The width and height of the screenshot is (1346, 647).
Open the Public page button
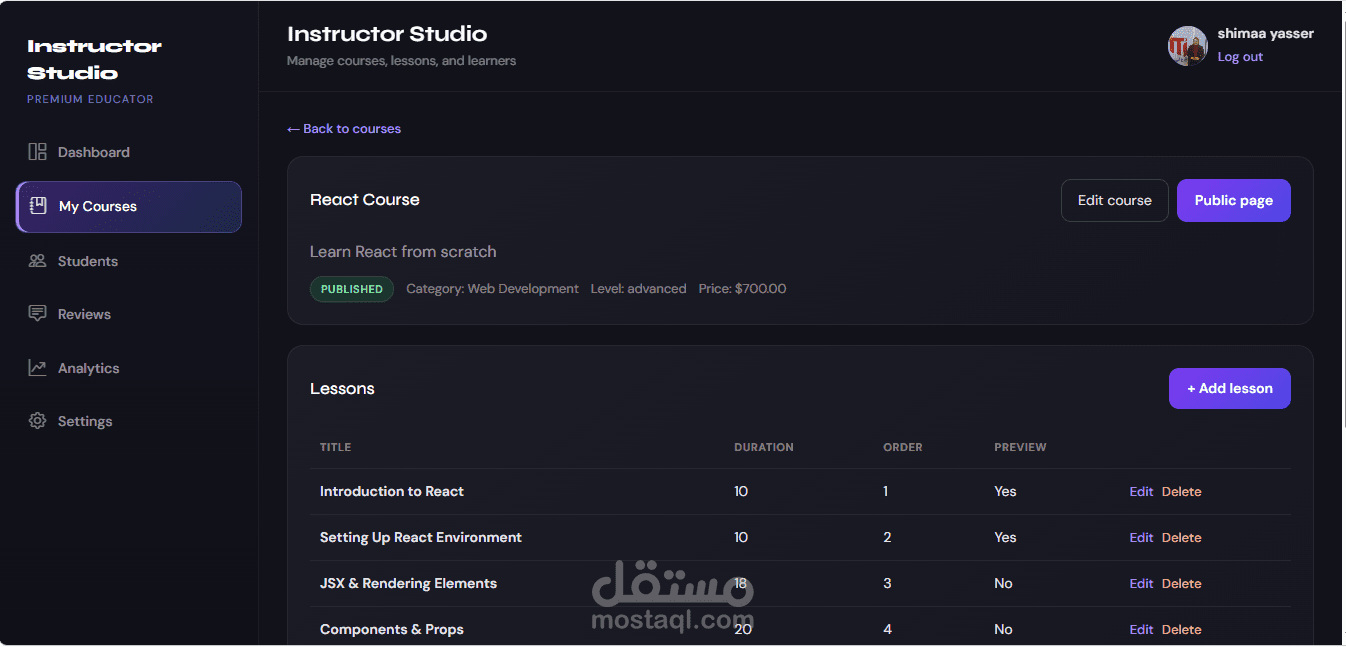[x=1233, y=200]
